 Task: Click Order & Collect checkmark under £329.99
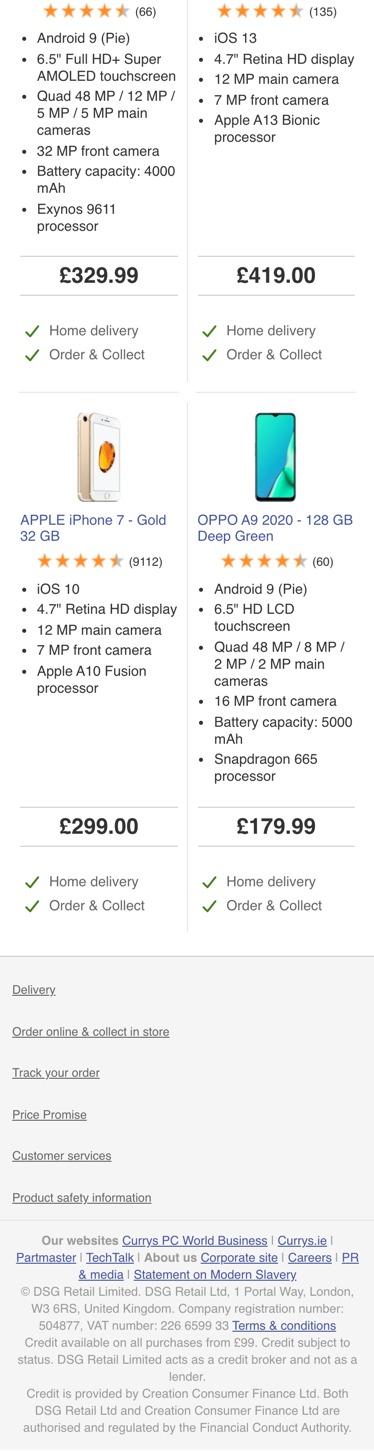[x=32, y=355]
